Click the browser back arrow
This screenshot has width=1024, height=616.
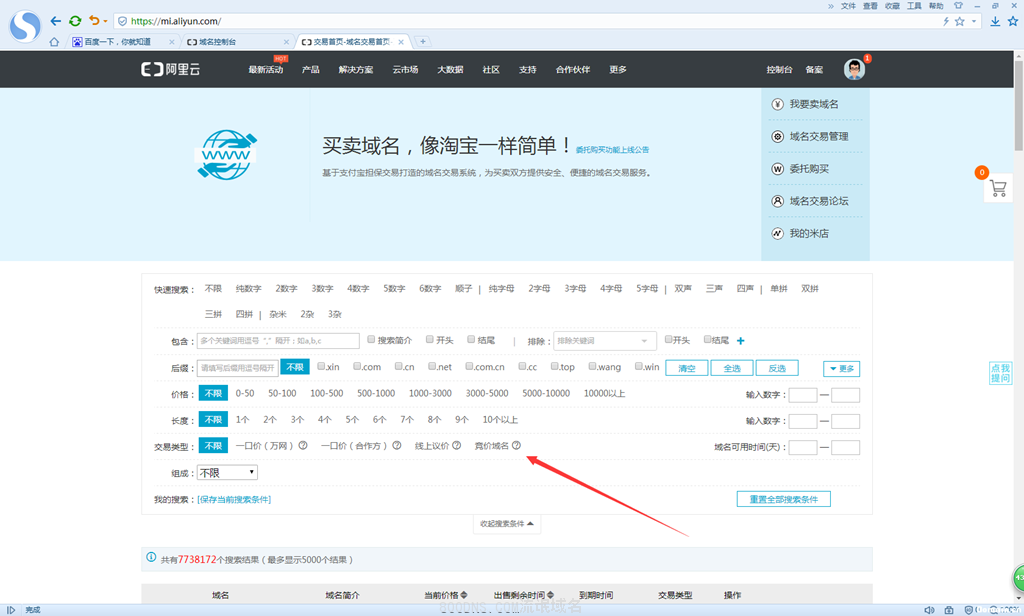[x=56, y=21]
